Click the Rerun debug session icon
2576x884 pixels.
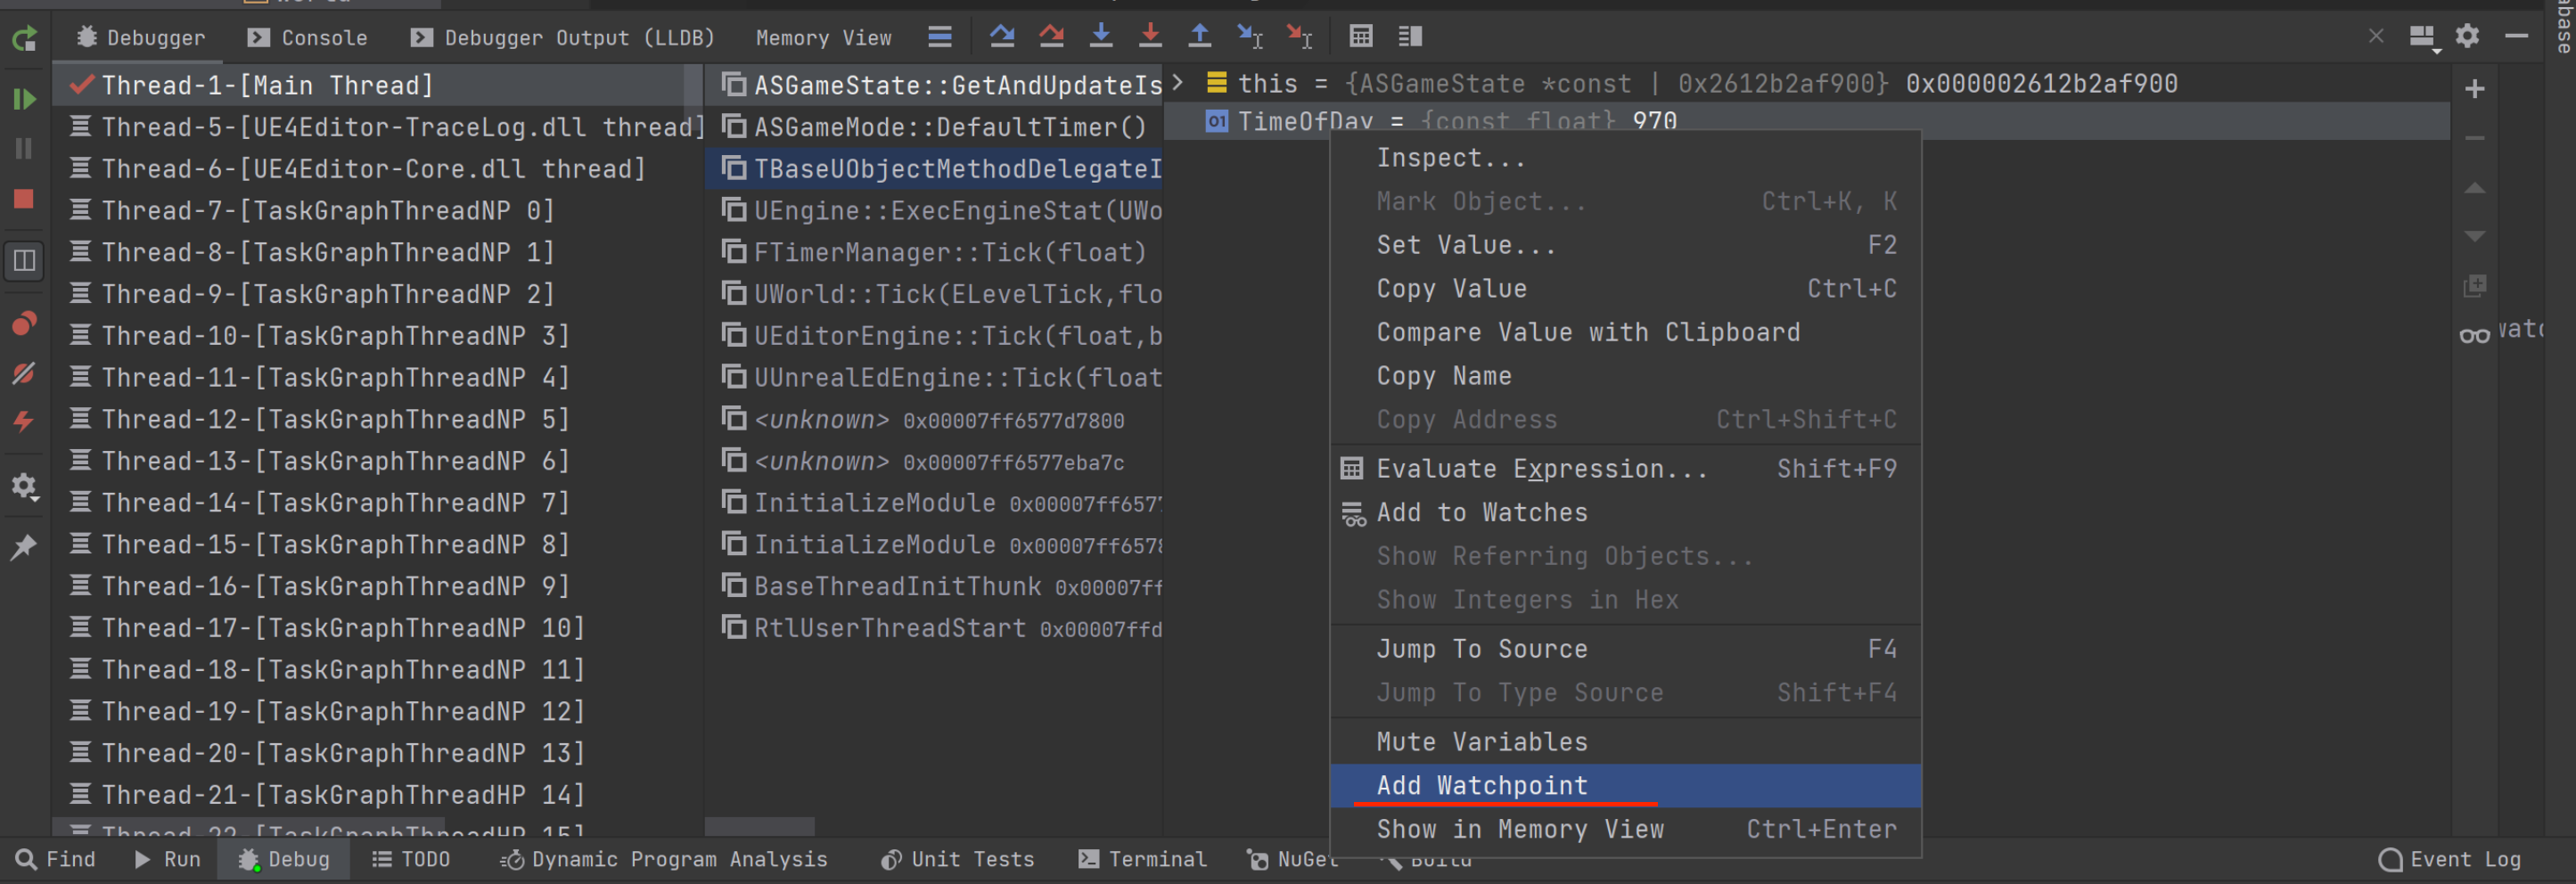pyautogui.click(x=24, y=39)
